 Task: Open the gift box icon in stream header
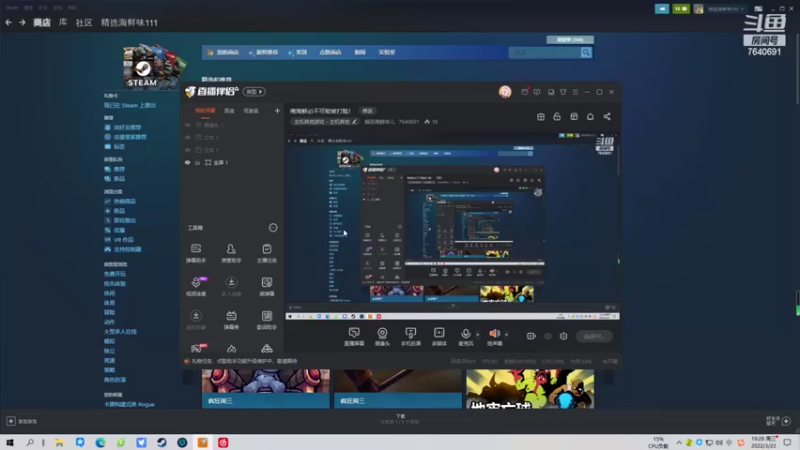pos(541,117)
